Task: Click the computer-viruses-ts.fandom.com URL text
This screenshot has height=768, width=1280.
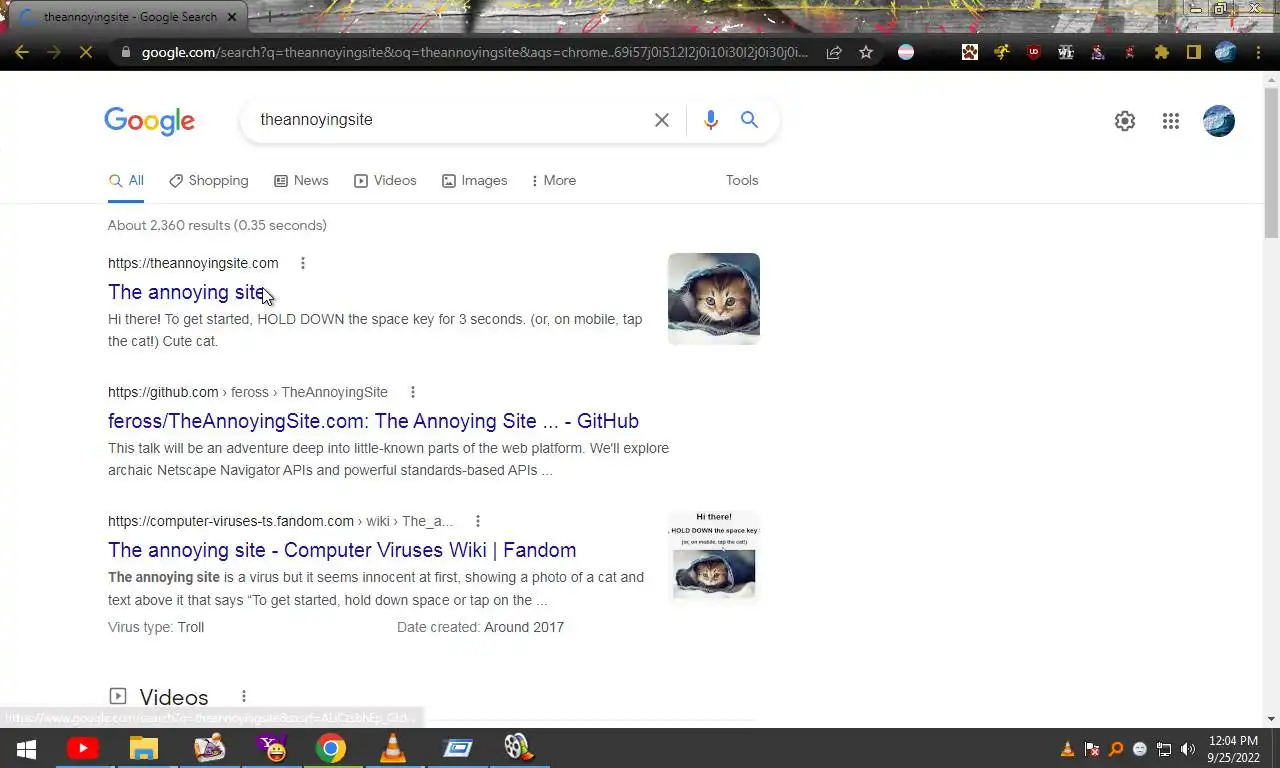Action: coord(231,521)
